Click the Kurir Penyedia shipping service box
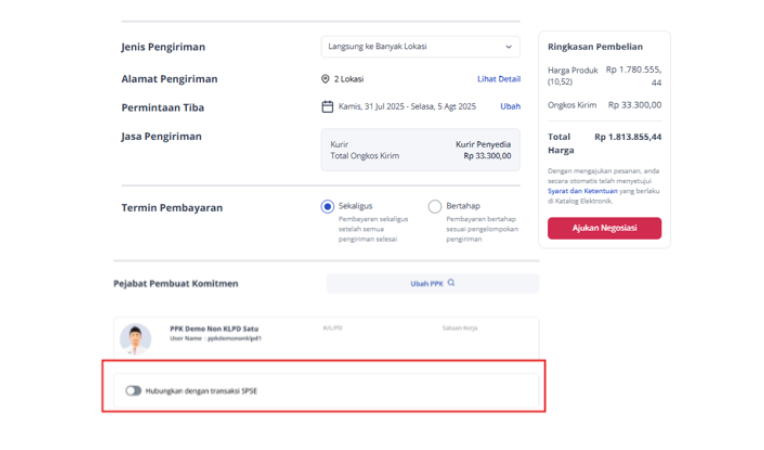The width and height of the screenshot is (764, 450). (420, 150)
